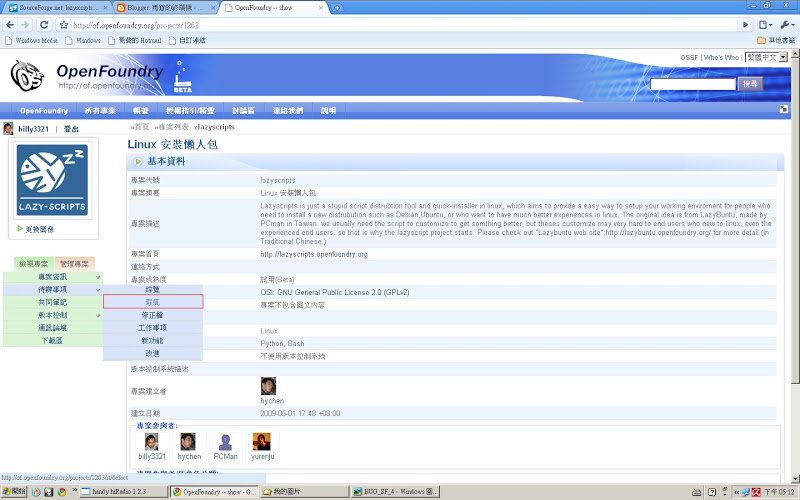Click the green play icon beside 基本資料

[138, 162]
